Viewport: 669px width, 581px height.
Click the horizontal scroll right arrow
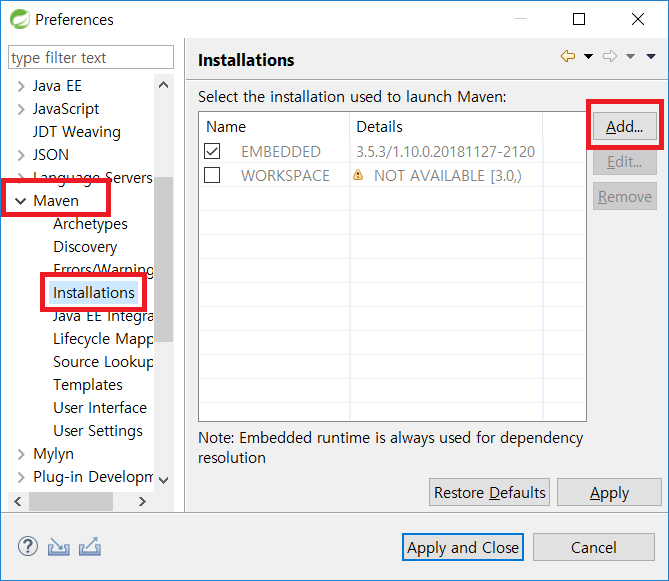(143, 501)
